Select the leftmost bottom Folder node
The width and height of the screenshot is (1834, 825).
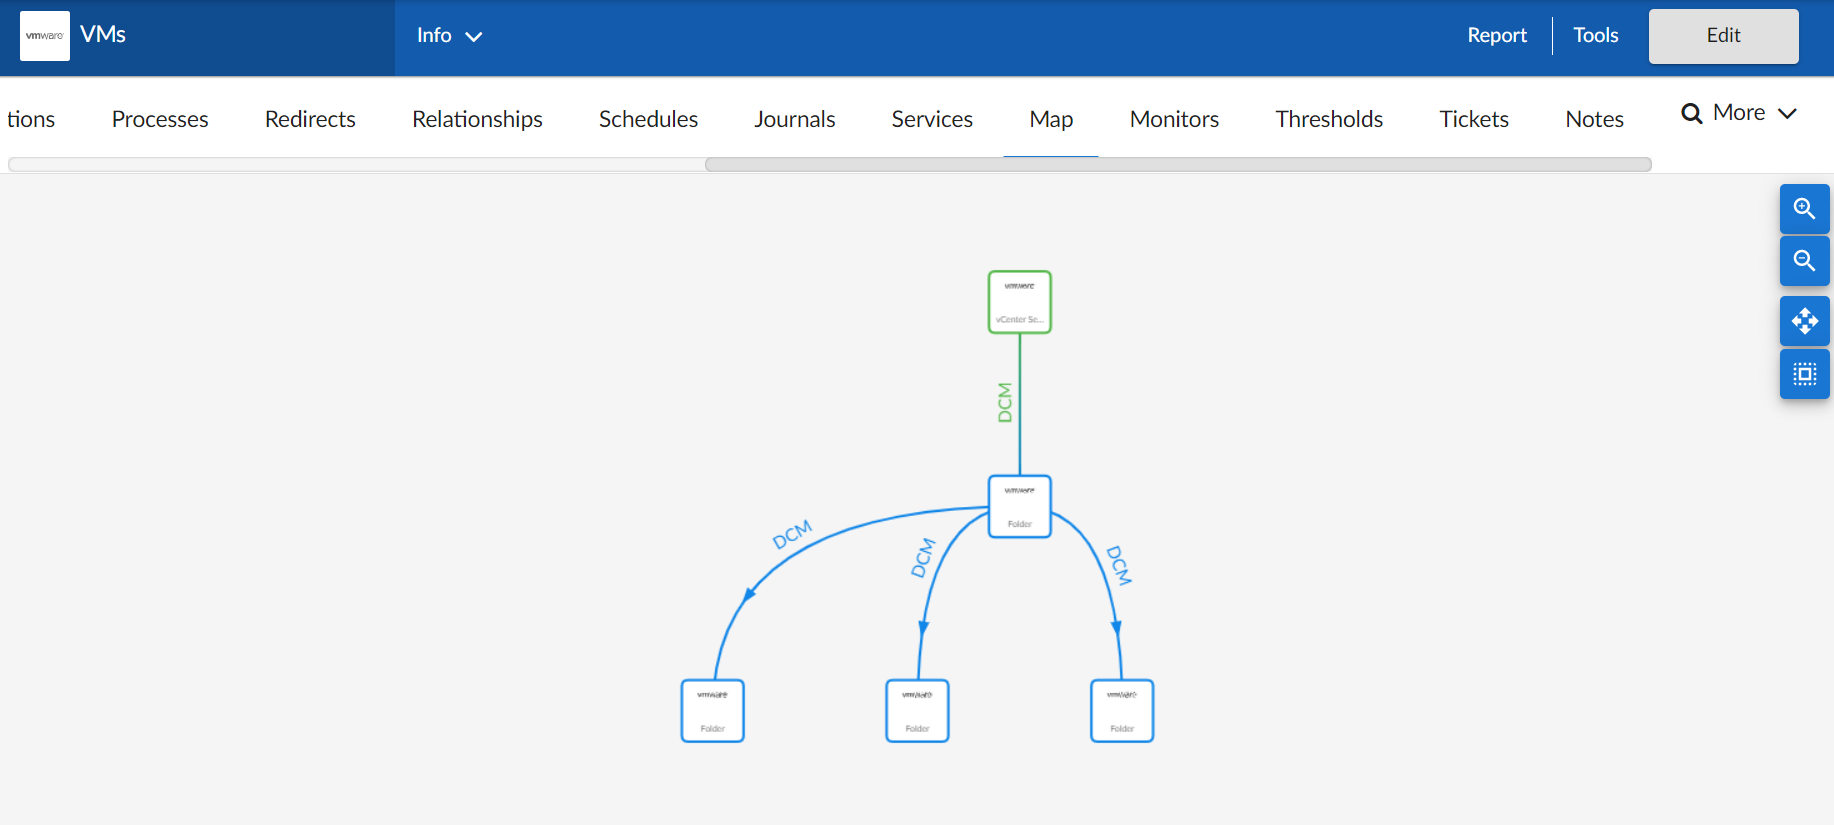click(712, 711)
